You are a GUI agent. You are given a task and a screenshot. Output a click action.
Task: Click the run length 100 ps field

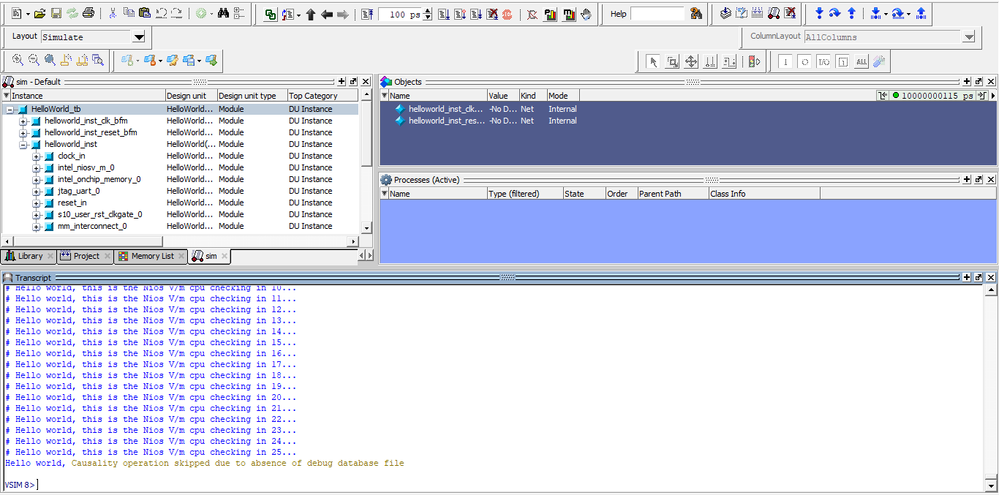point(400,13)
